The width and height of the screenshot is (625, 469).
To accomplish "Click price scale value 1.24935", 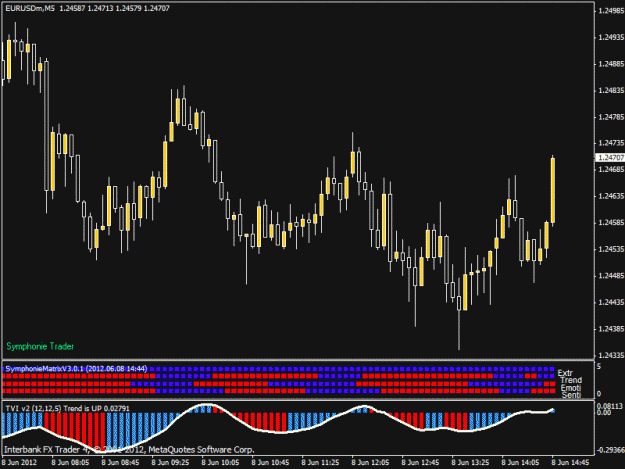I will point(611,37).
